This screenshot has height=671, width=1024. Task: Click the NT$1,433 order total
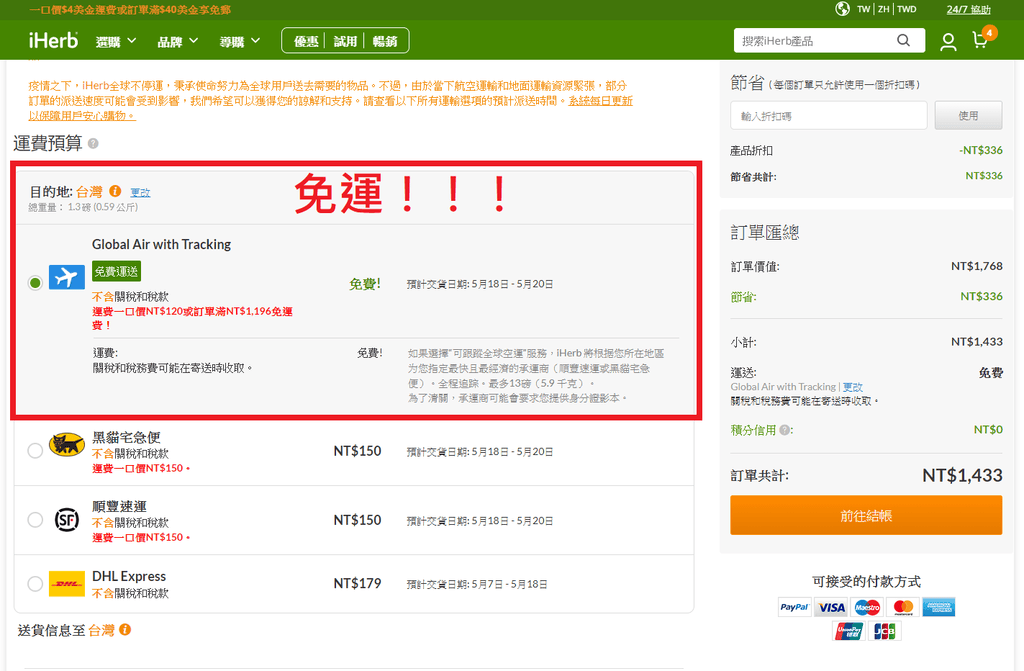961,475
